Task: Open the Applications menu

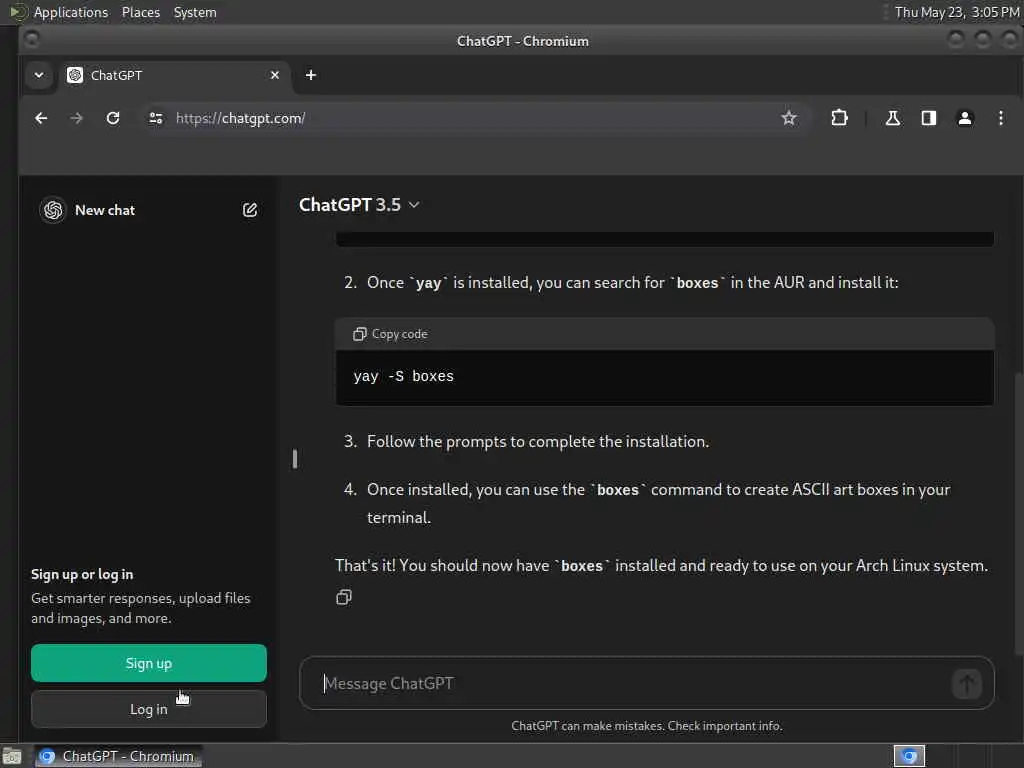Action: pyautogui.click(x=71, y=12)
